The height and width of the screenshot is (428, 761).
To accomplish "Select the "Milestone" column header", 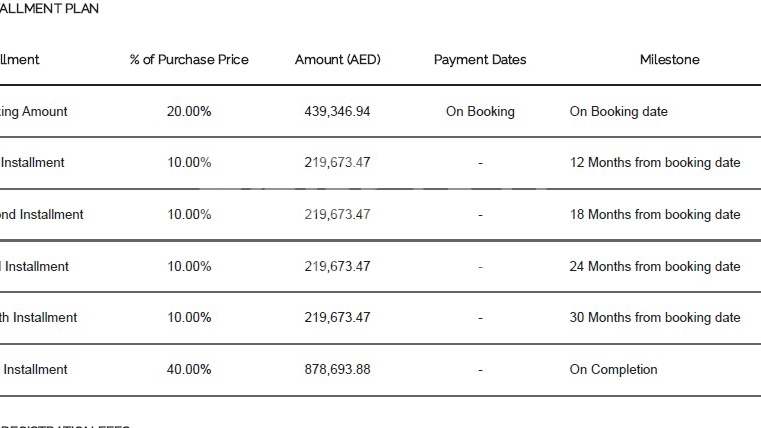I will coord(669,60).
